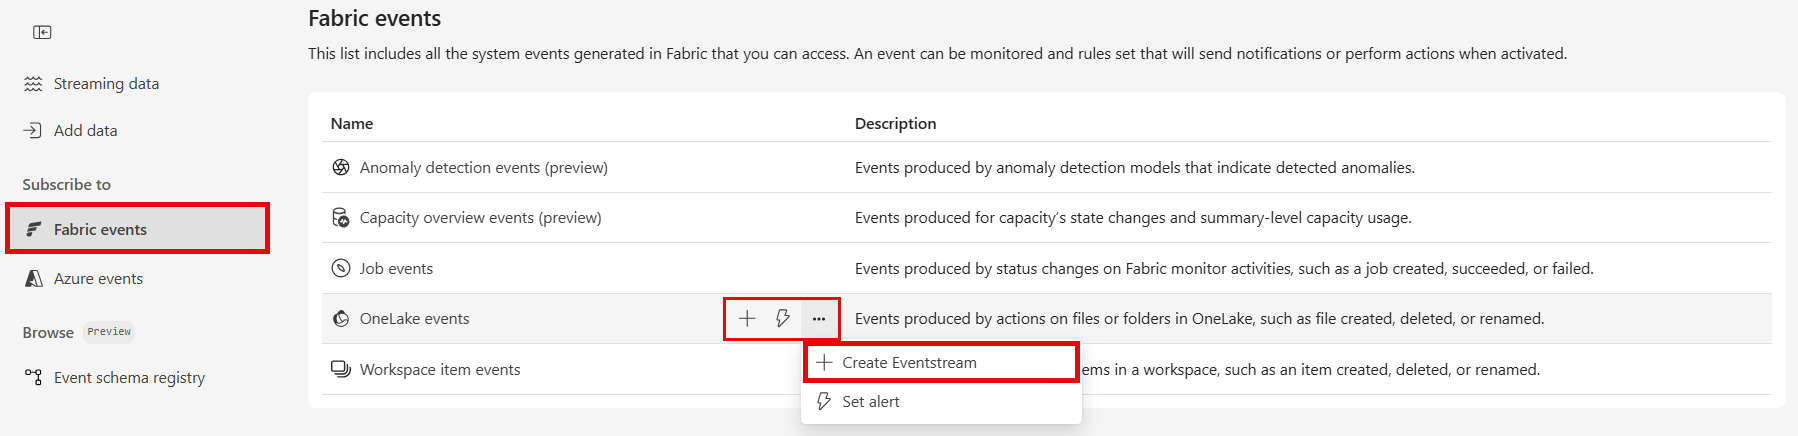Click the Job events clock icon
The height and width of the screenshot is (436, 1798).
(x=341, y=269)
